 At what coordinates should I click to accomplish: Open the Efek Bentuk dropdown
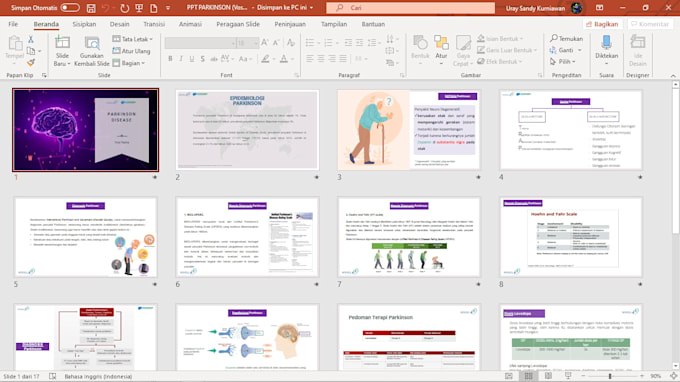[500, 62]
